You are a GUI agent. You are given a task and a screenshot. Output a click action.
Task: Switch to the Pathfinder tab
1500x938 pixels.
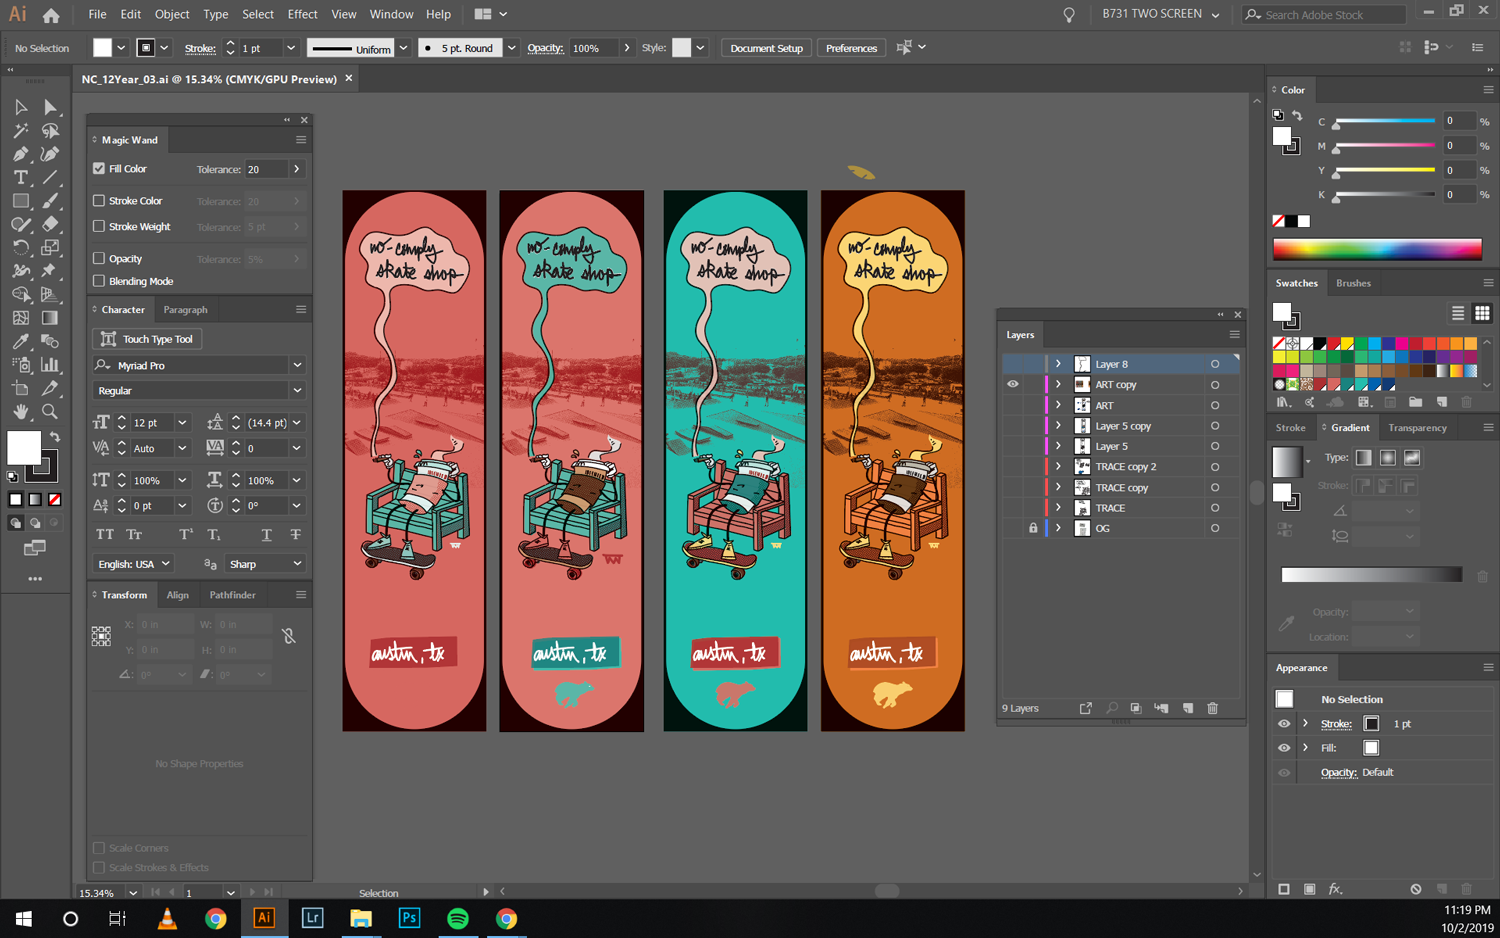[x=232, y=595]
